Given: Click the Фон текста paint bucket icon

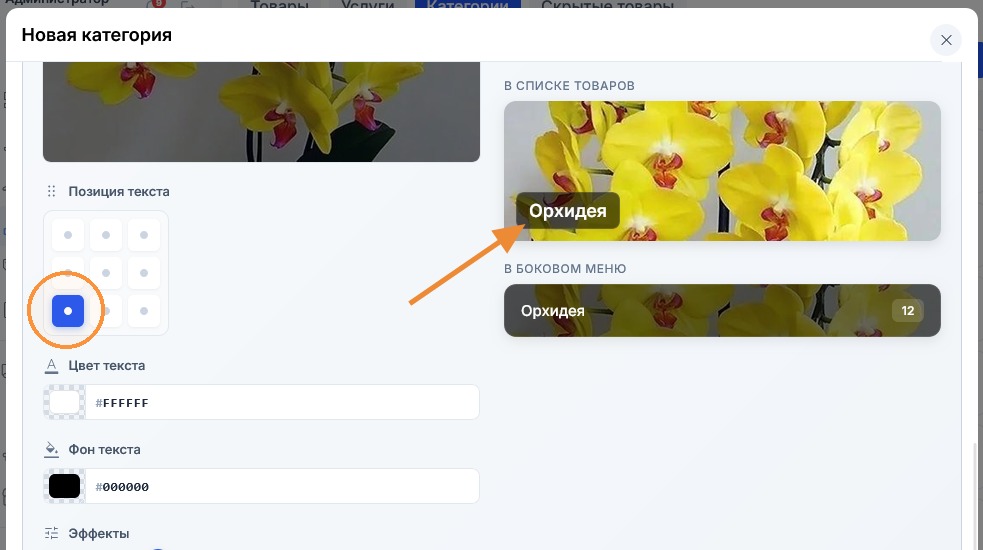Looking at the screenshot, I should pos(51,450).
